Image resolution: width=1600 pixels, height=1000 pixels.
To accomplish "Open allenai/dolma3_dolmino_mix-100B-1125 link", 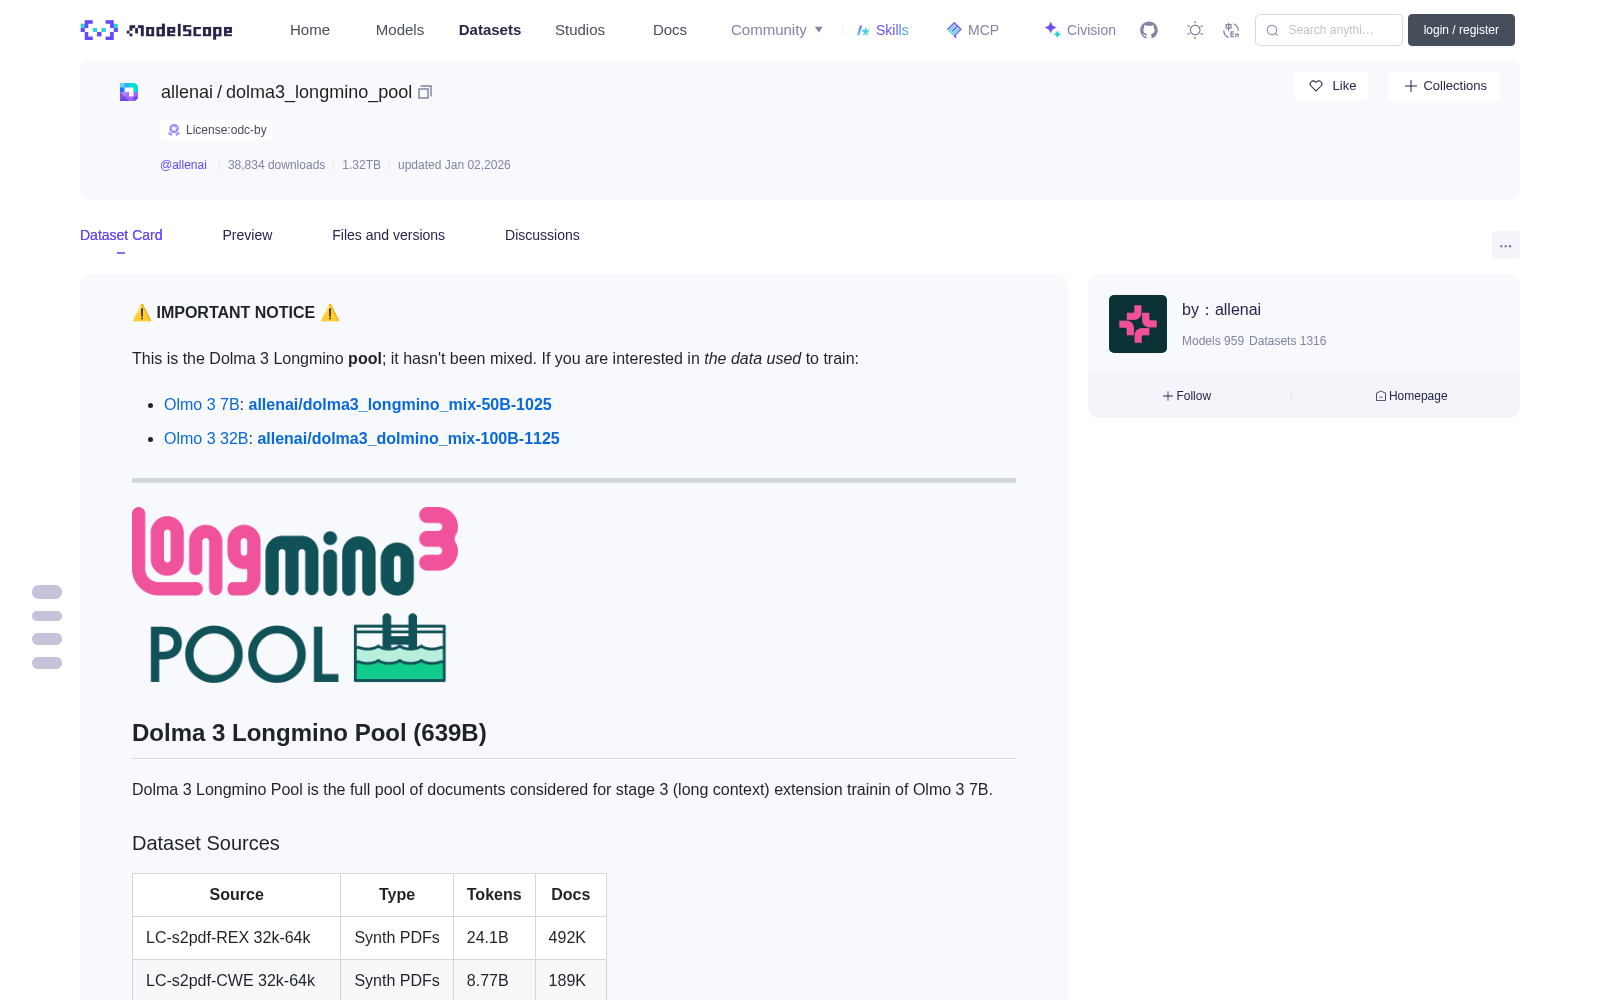I will 408,439.
